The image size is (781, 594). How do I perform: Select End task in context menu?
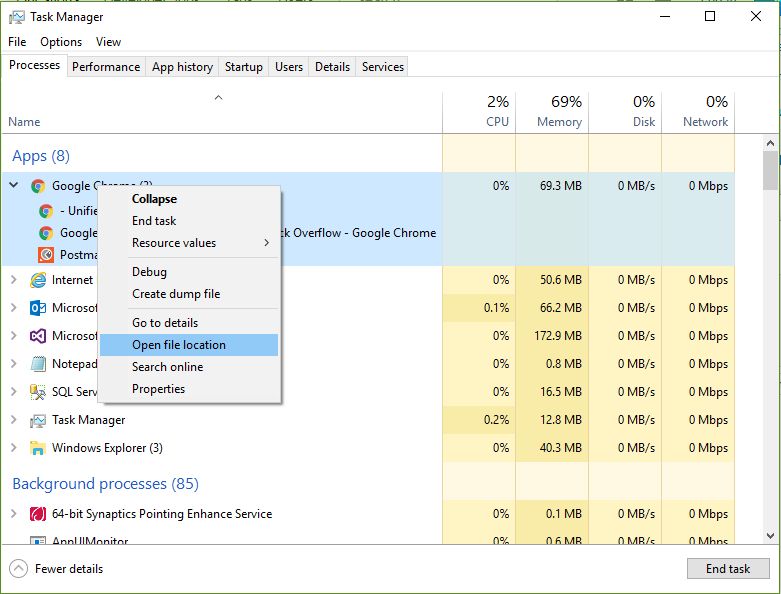coord(189,221)
